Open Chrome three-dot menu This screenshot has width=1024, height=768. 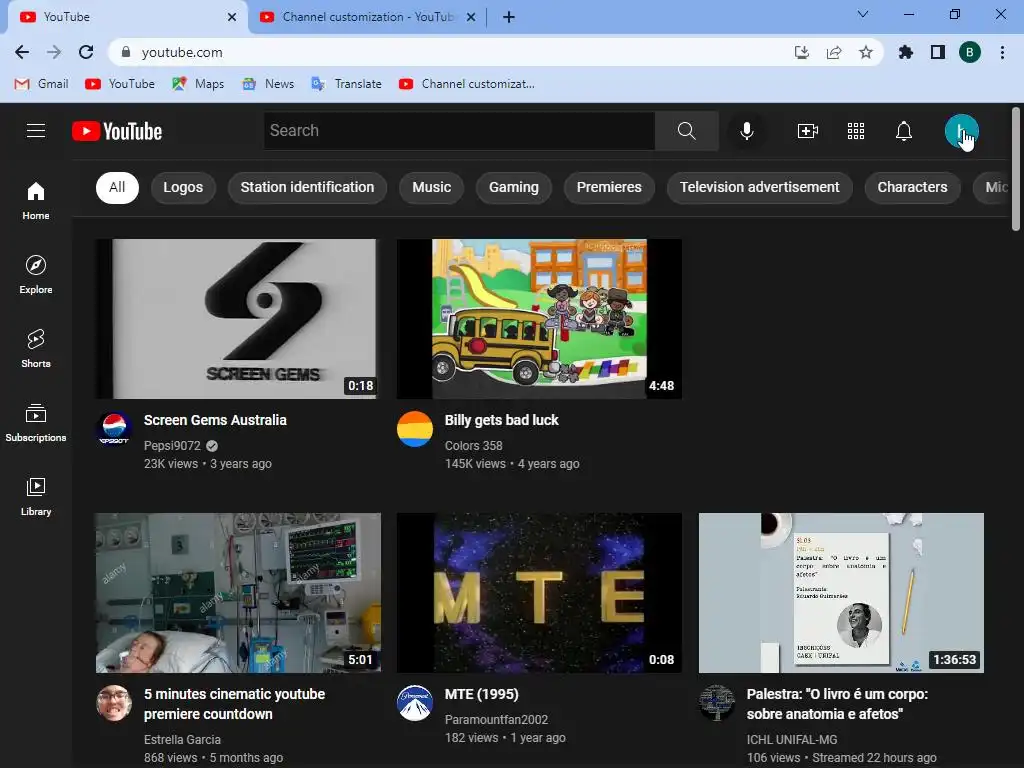tap(1002, 52)
